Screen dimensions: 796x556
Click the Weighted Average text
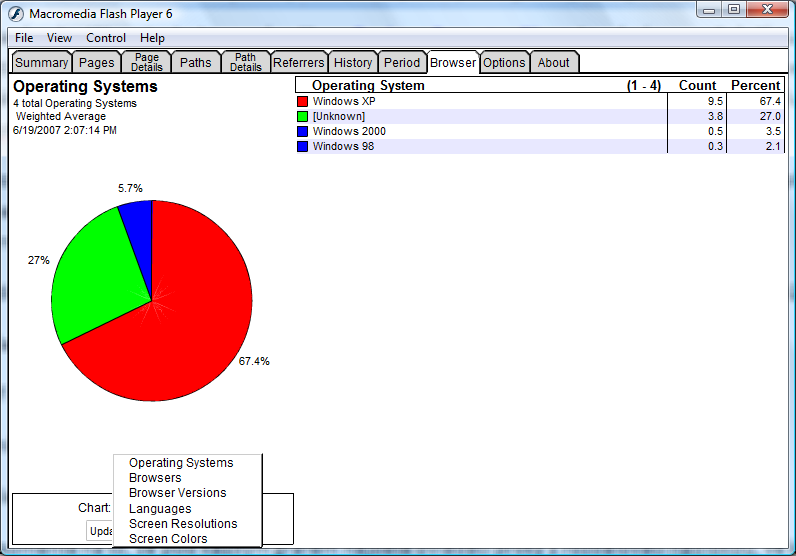pos(61,116)
